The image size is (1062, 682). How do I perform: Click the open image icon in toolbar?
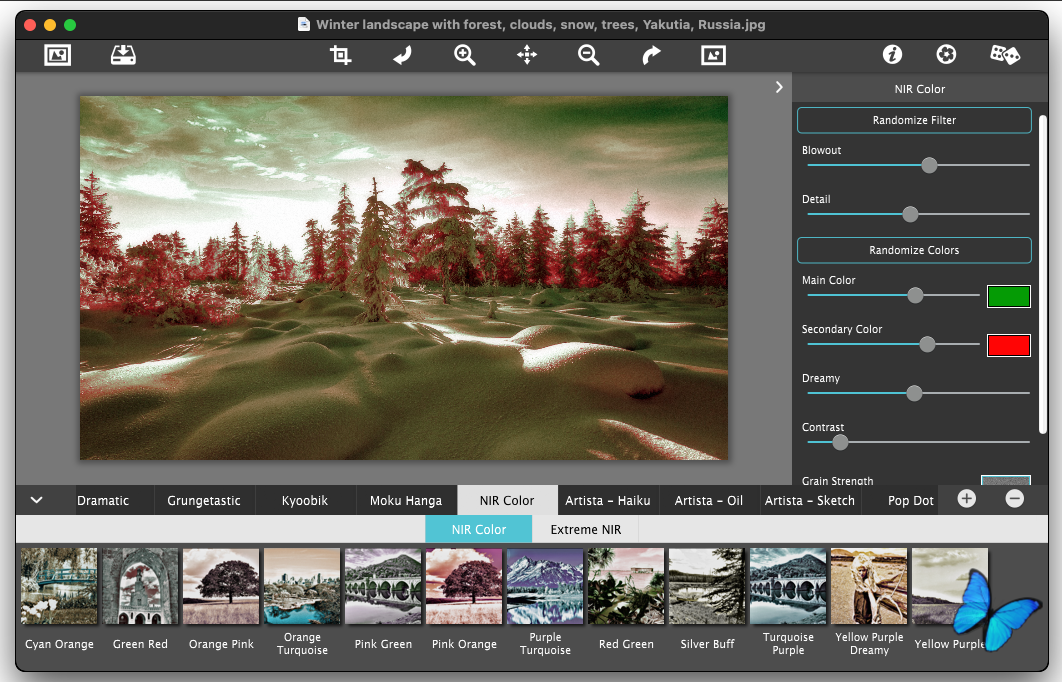click(x=58, y=56)
